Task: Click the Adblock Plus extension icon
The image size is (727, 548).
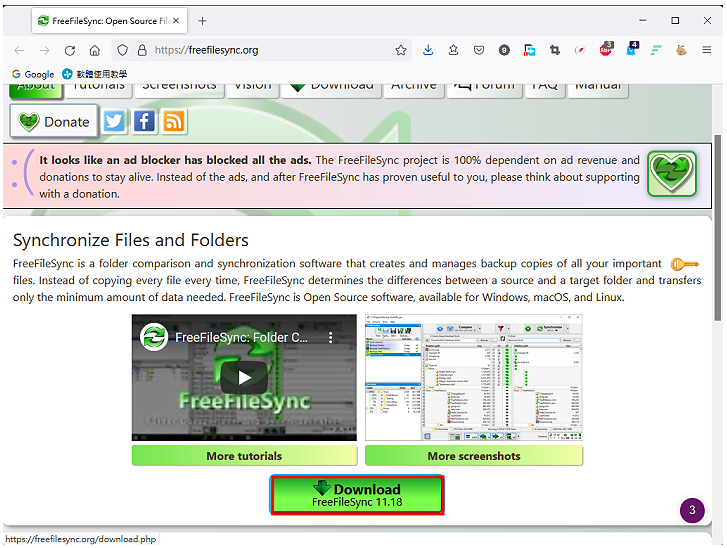Action: pos(606,49)
